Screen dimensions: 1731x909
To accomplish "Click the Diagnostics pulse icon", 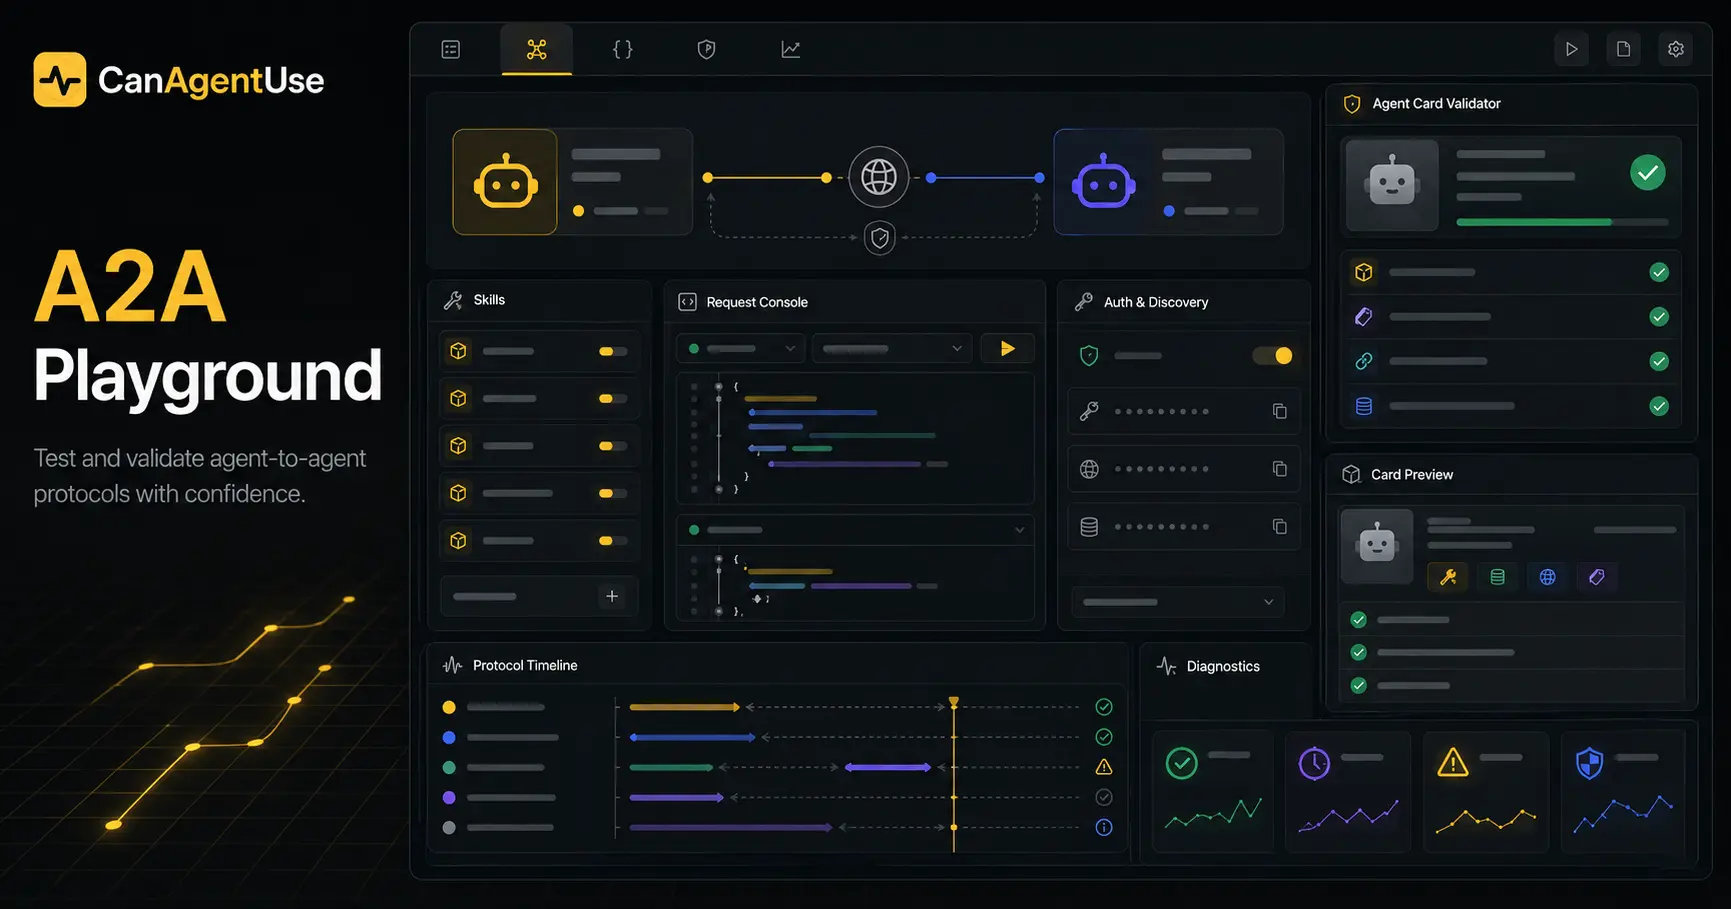I will (x=1166, y=666).
